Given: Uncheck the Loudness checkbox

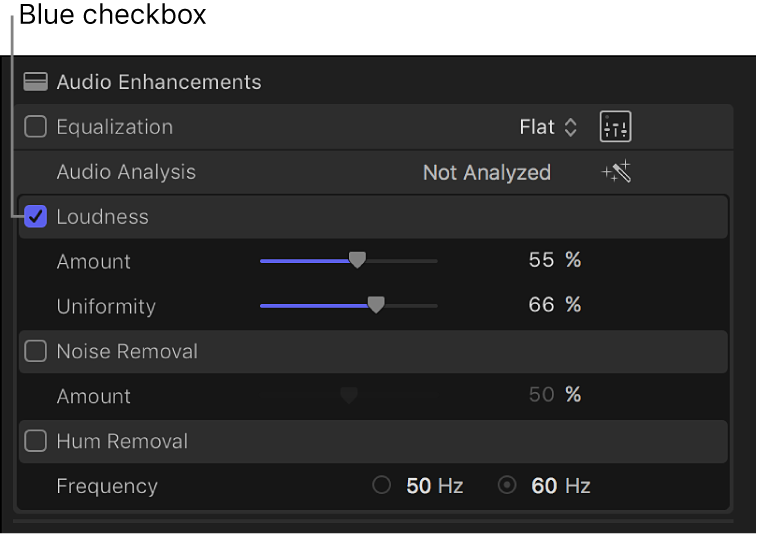Looking at the screenshot, I should pyautogui.click(x=36, y=217).
